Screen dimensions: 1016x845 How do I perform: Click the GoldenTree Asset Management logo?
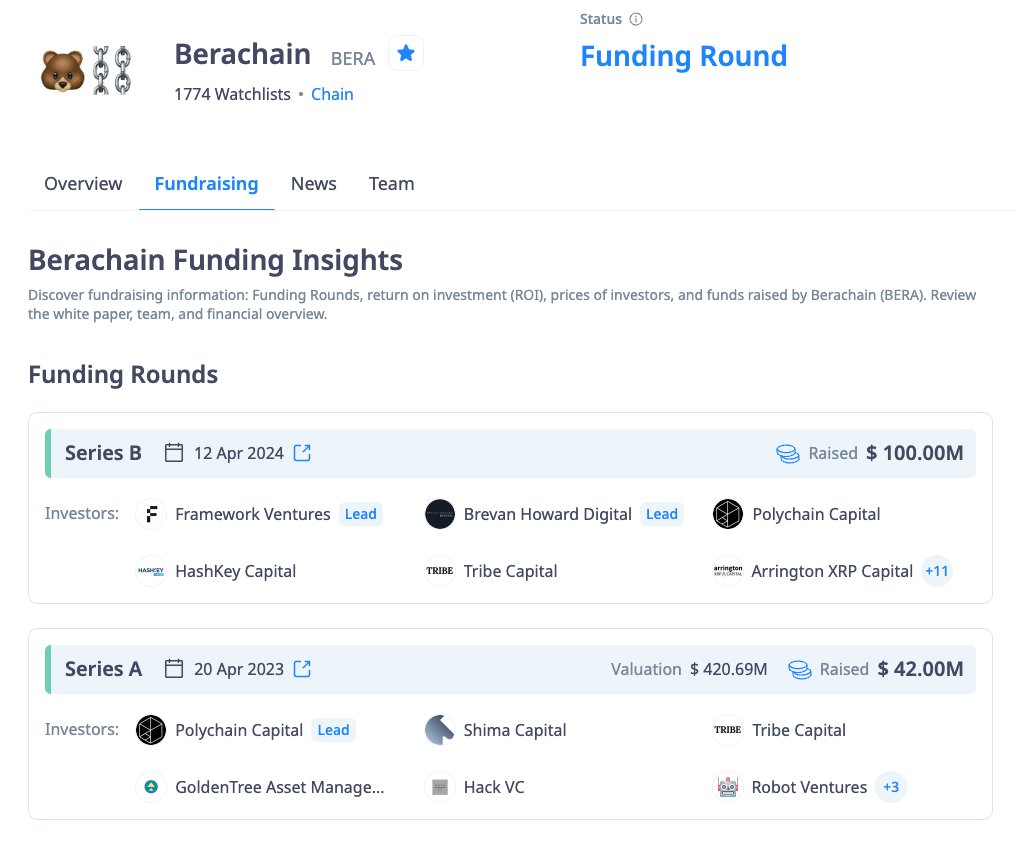[151, 787]
